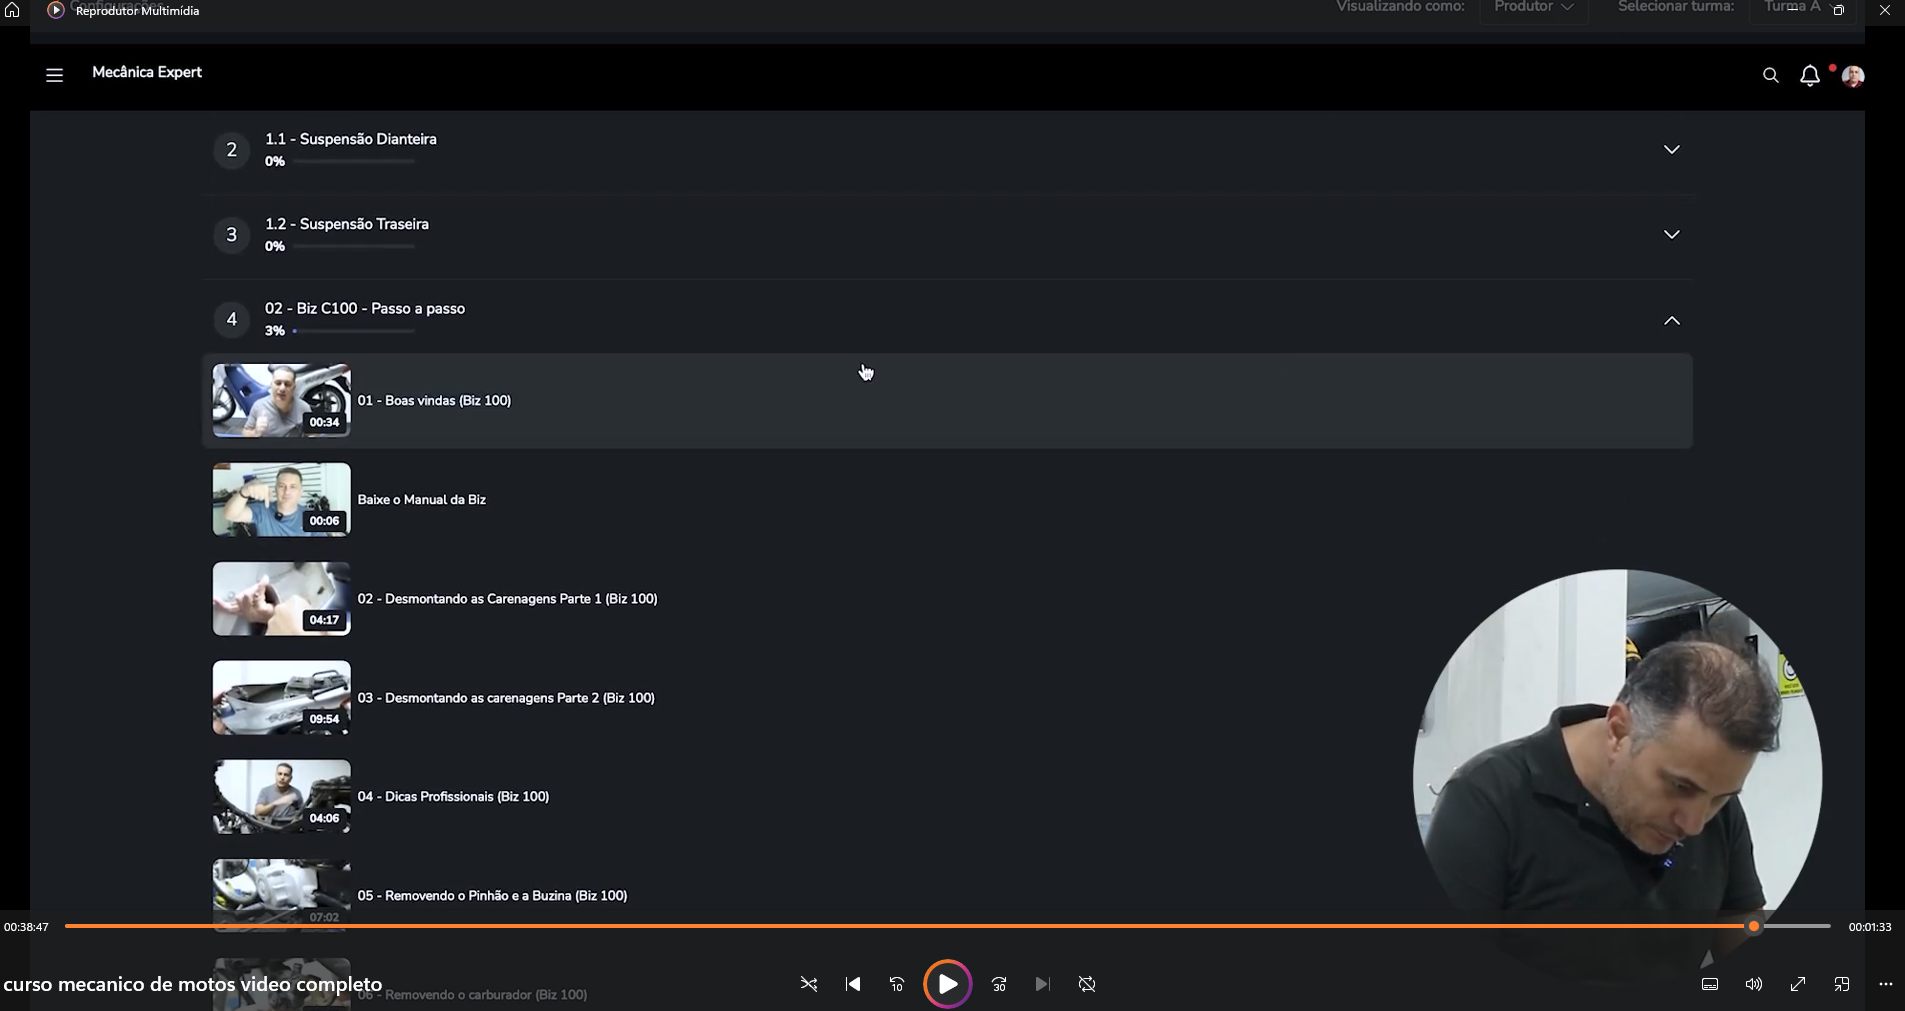Screen dimensions: 1905x1011
Task: Toggle the repeat mode icon
Action: (1087, 984)
